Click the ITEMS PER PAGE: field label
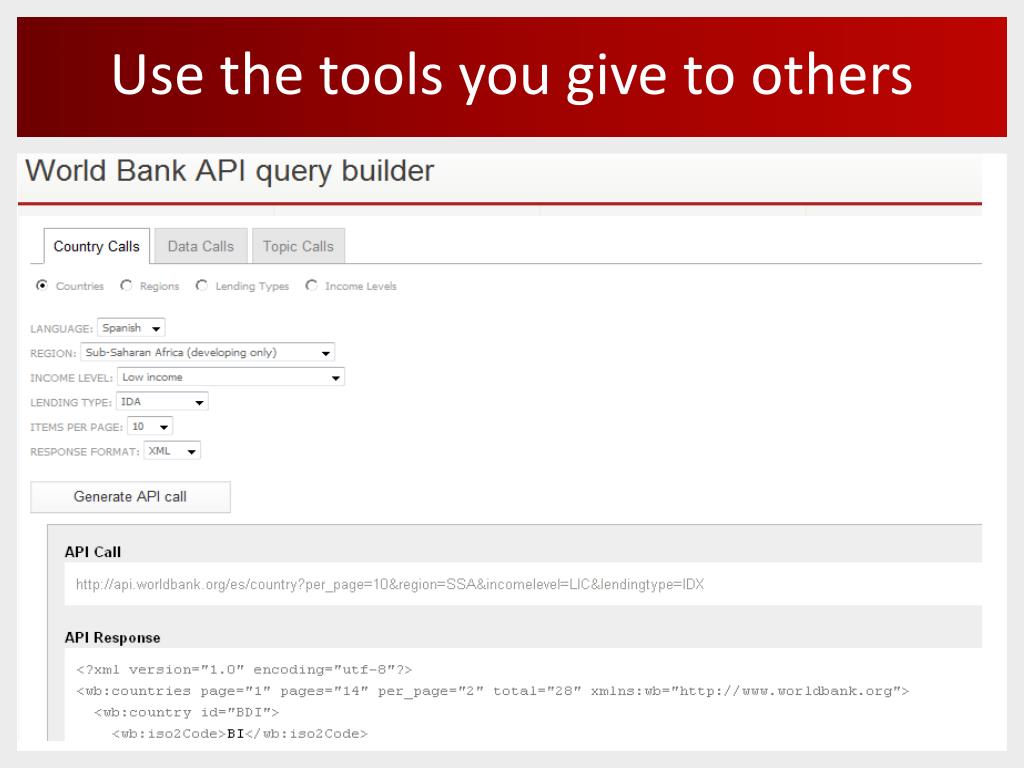 tap(76, 427)
